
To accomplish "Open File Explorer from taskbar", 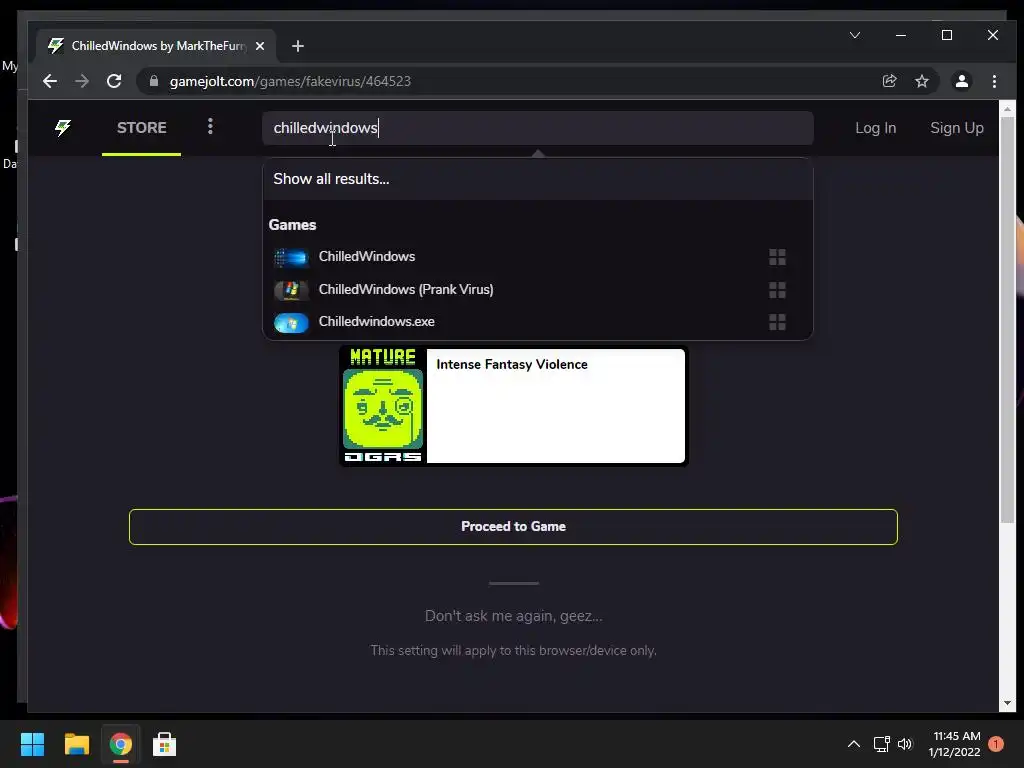I will 76,744.
